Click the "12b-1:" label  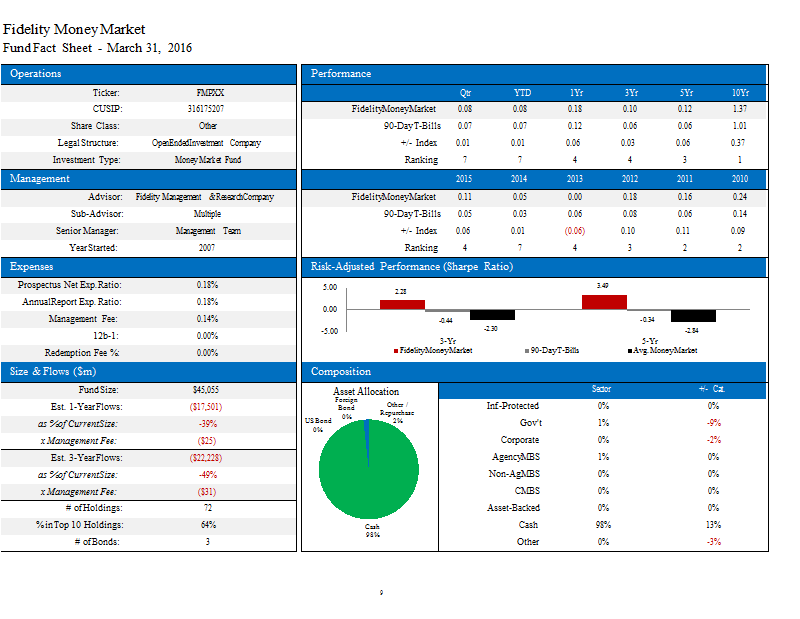(x=106, y=336)
